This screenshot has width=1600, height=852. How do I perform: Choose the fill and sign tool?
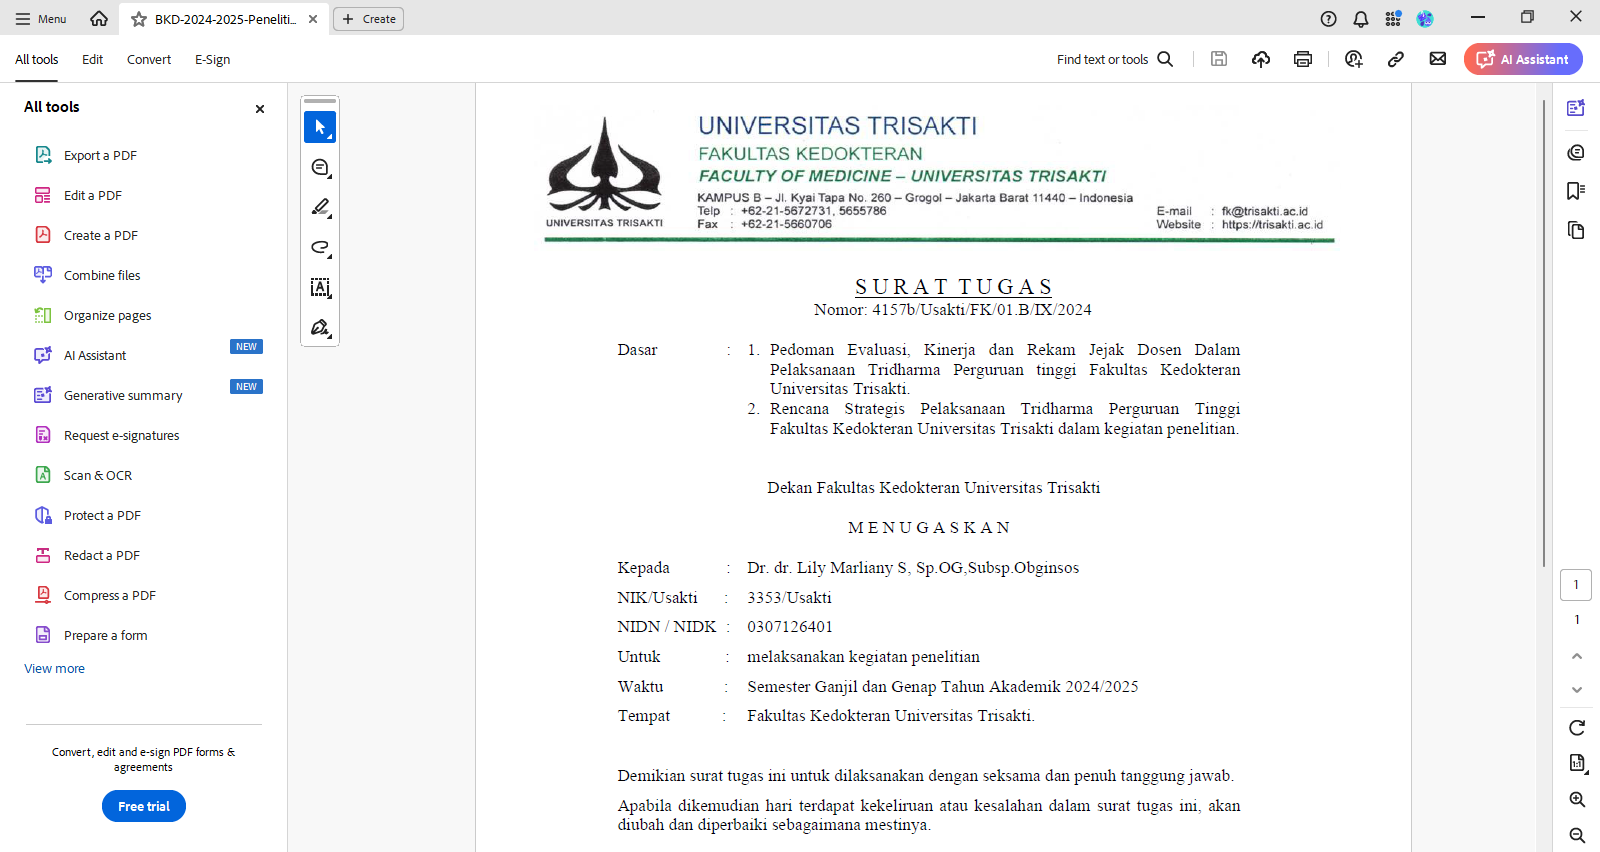(x=320, y=328)
